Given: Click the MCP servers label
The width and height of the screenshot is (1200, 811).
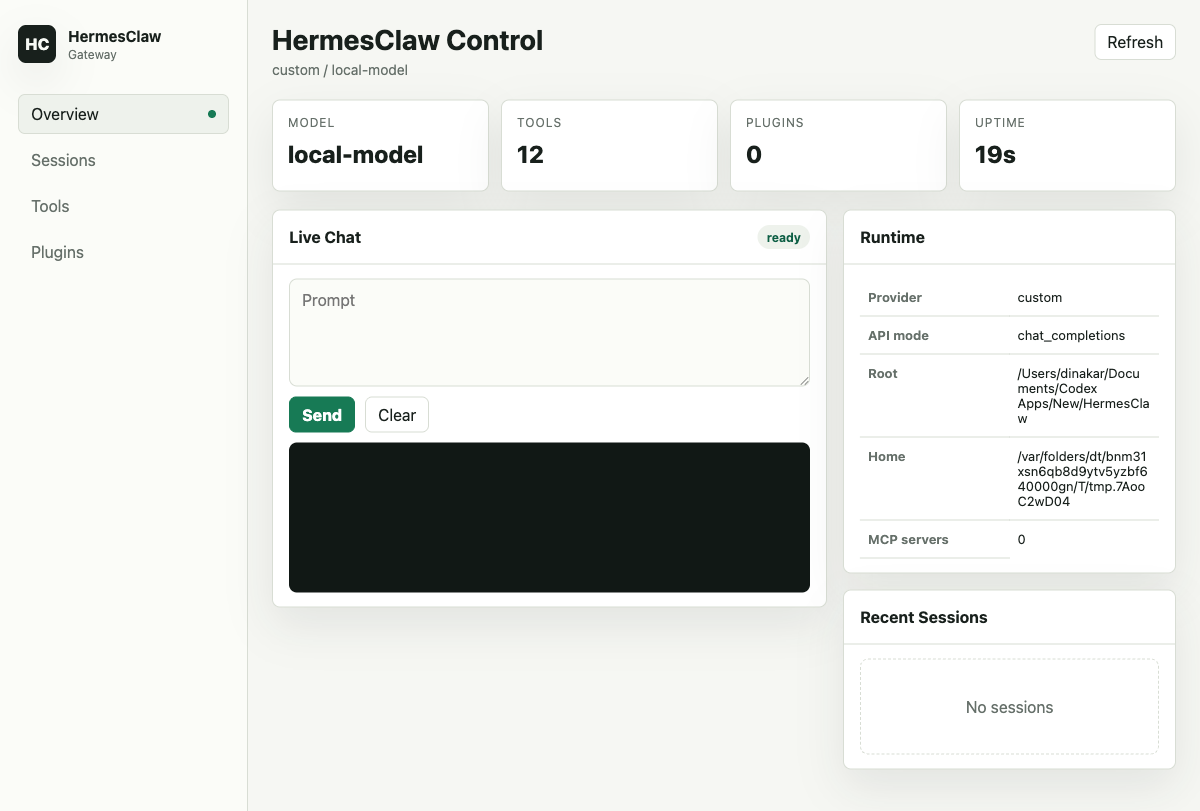Looking at the screenshot, I should point(908,539).
